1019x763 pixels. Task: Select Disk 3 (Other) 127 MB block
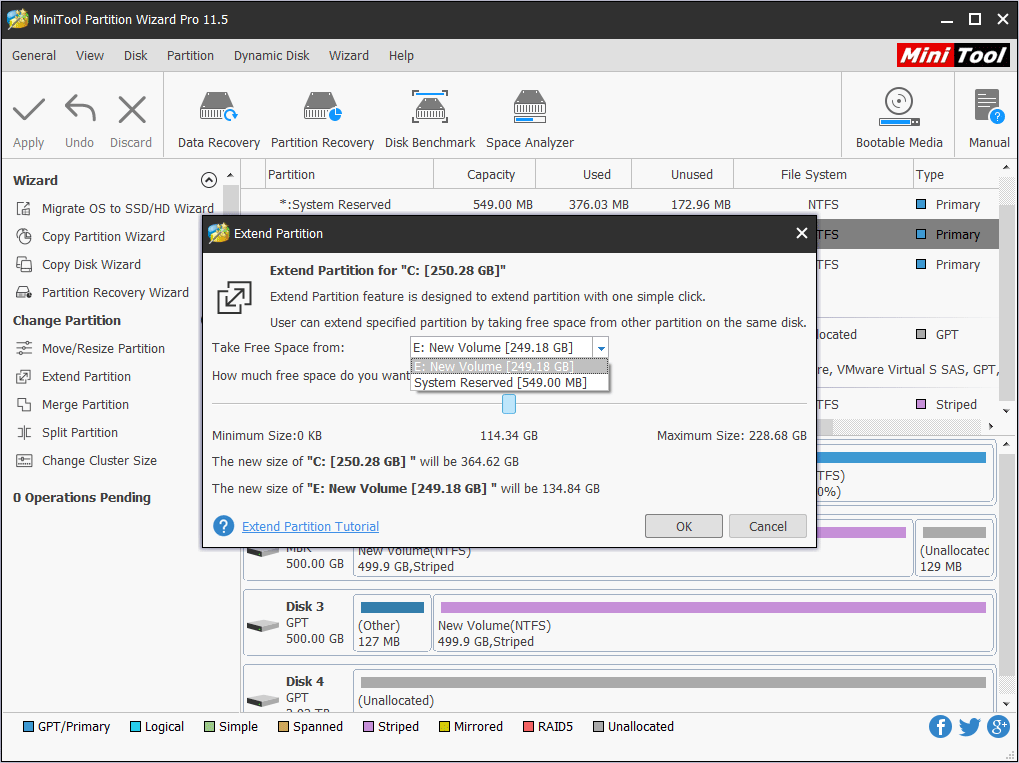[x=392, y=624]
